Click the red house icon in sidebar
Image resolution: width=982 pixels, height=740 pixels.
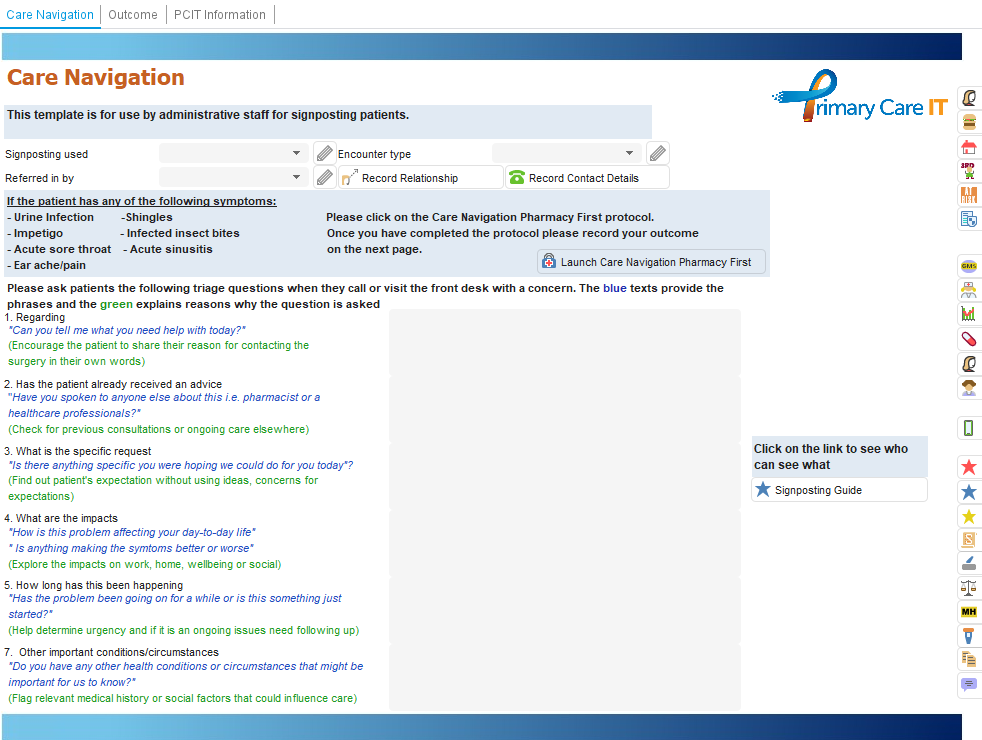tap(968, 147)
